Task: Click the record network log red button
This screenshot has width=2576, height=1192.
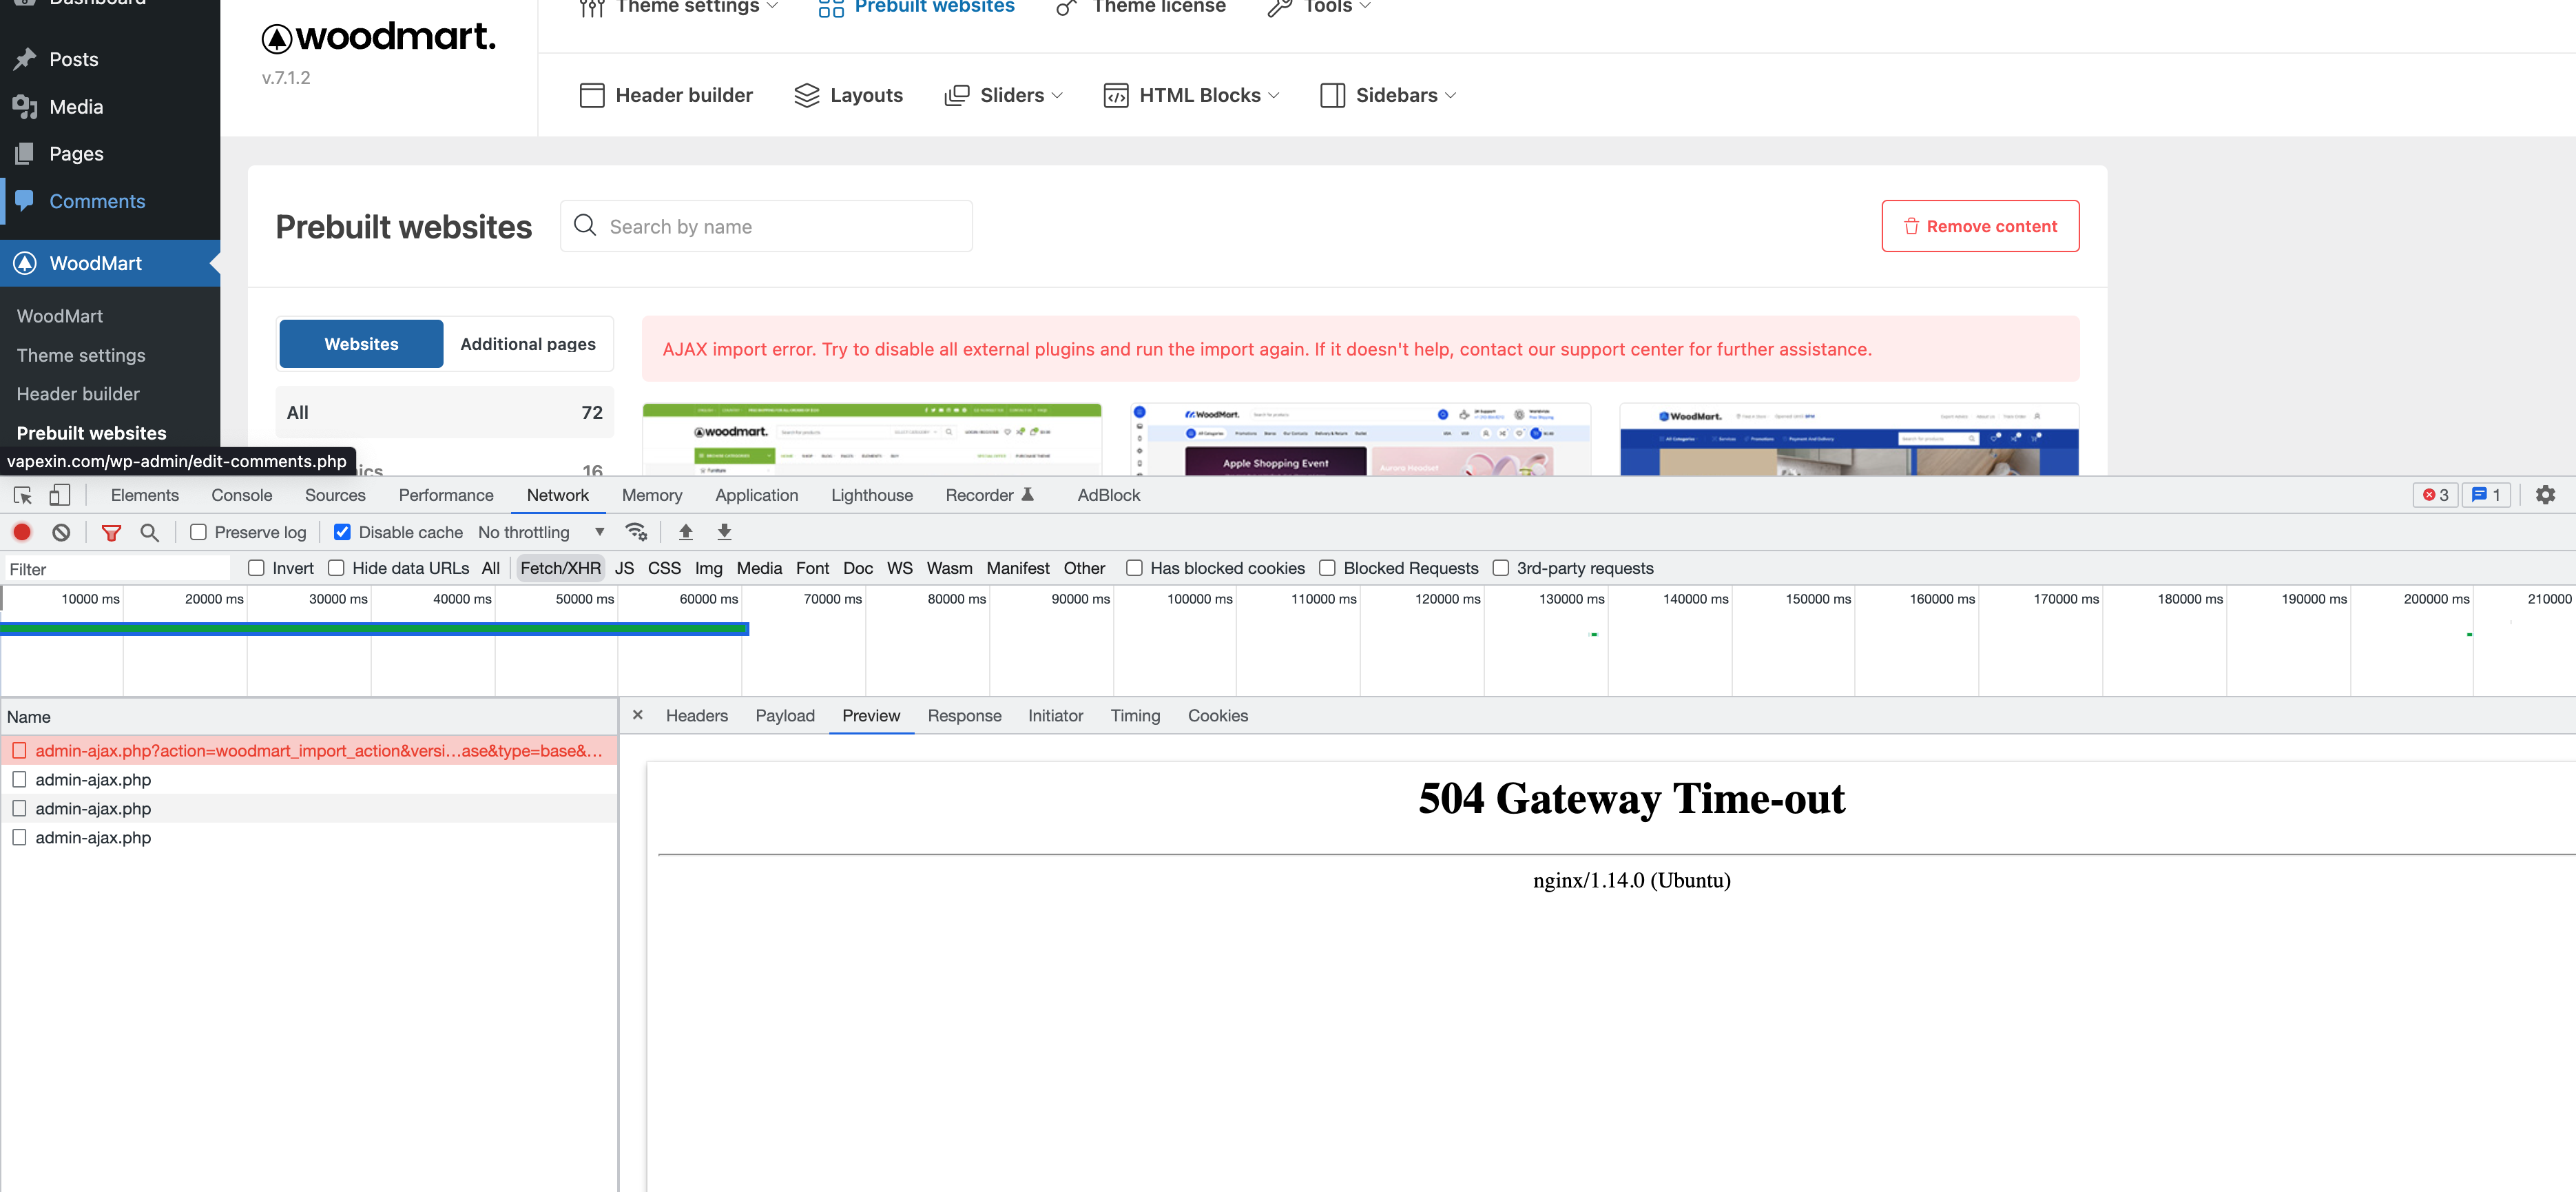Action: tap(22, 532)
